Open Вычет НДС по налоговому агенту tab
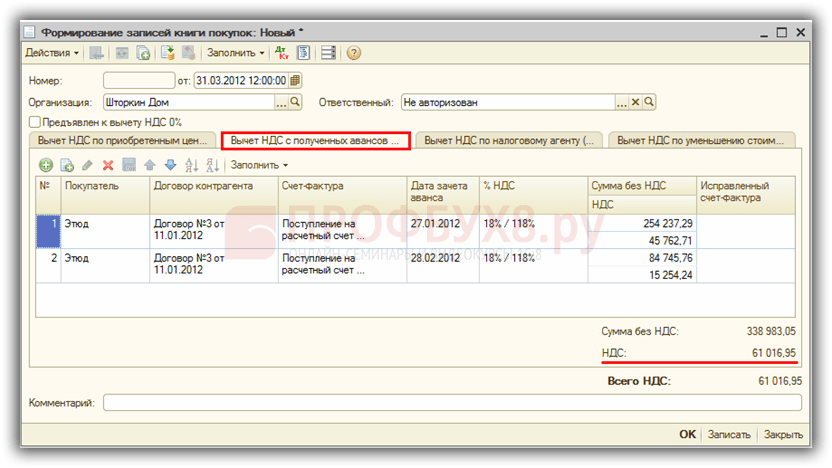The height and width of the screenshot is (468, 832). point(509,141)
